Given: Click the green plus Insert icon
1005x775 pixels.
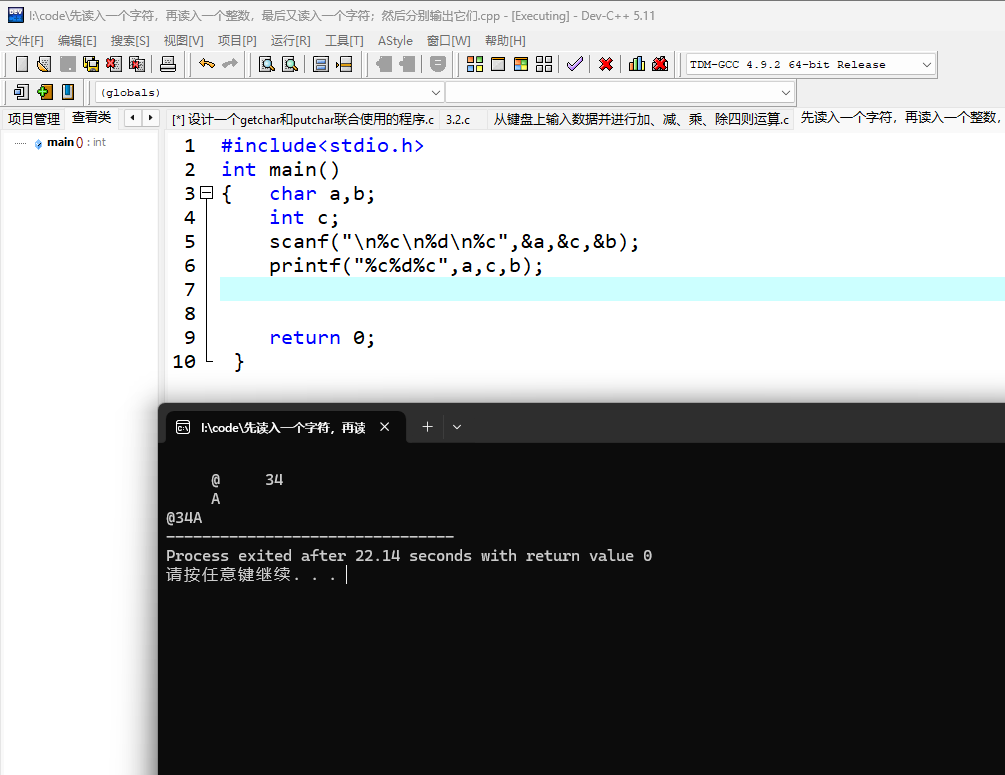Looking at the screenshot, I should (x=44, y=92).
